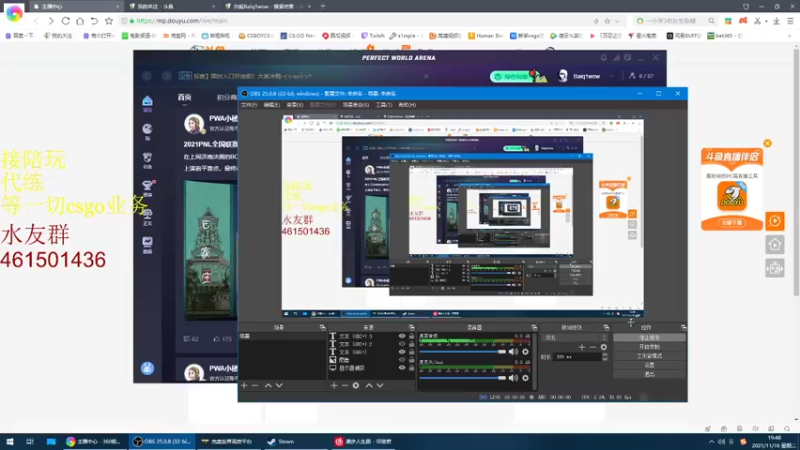
Task: Open home icon in Perfect World Arena sidebar
Action: click(x=147, y=103)
